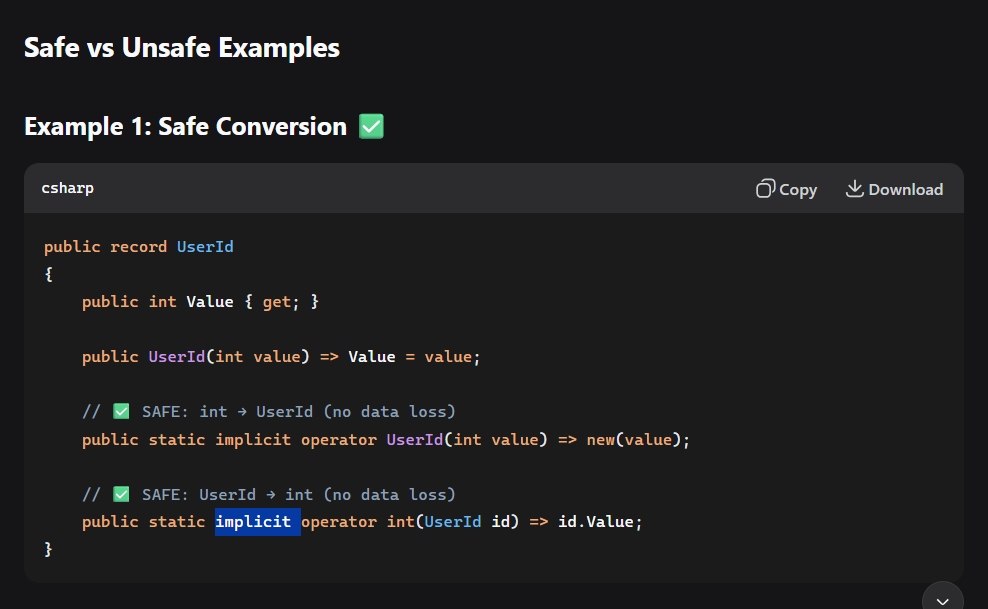Click the 'get;' accessor in Value property

(279, 301)
